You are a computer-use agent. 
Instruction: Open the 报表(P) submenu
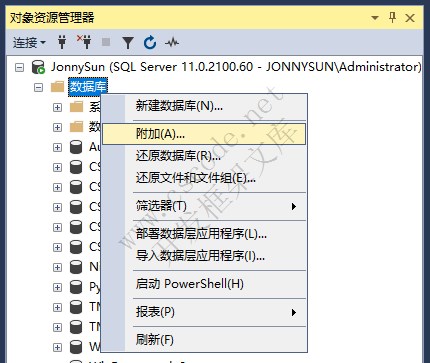tap(204, 312)
